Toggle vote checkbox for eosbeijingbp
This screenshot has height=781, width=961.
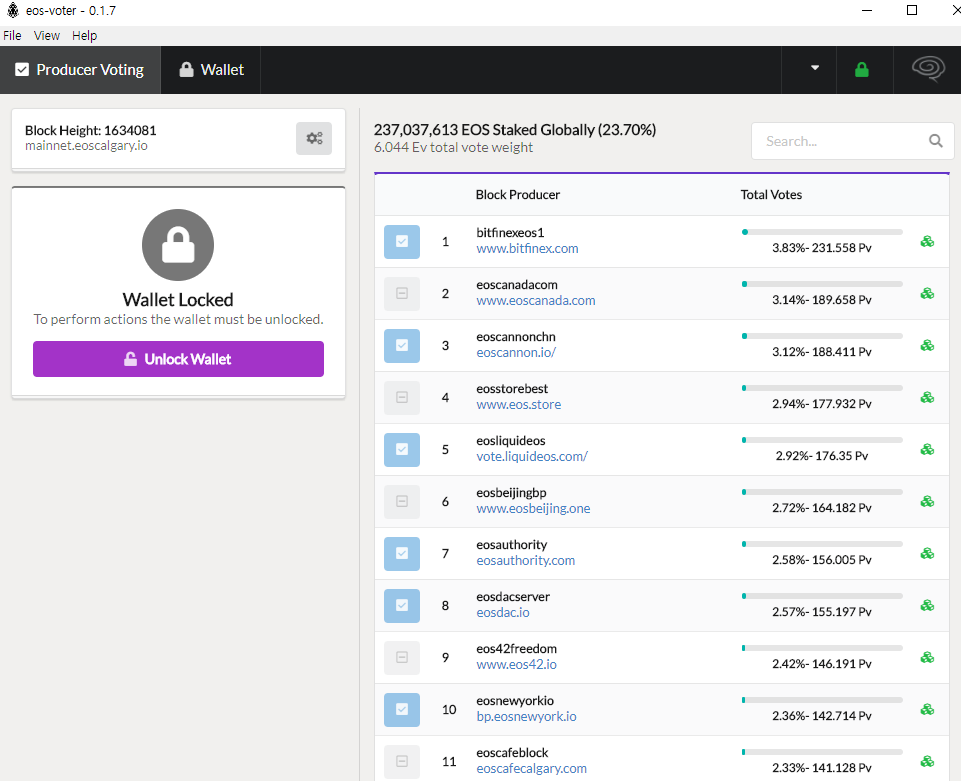click(402, 501)
